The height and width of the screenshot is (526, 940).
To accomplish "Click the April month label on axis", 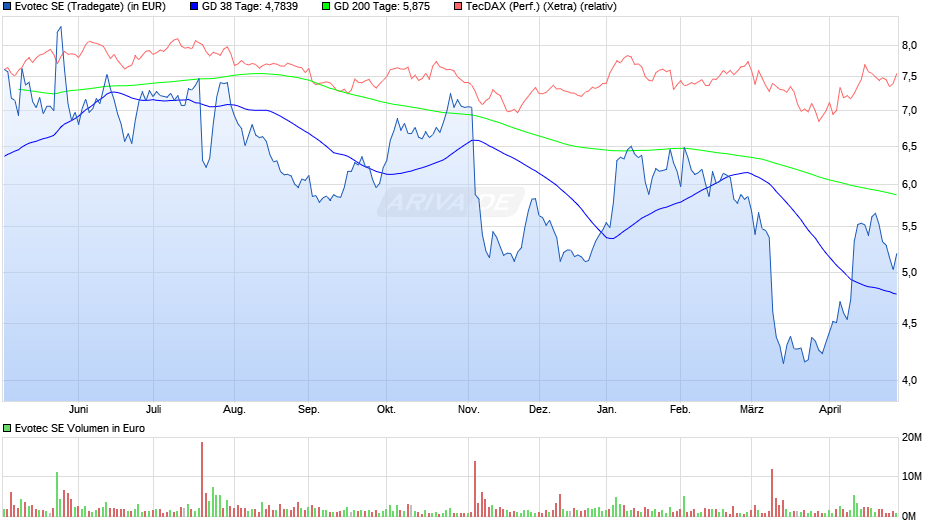I will coord(830,410).
